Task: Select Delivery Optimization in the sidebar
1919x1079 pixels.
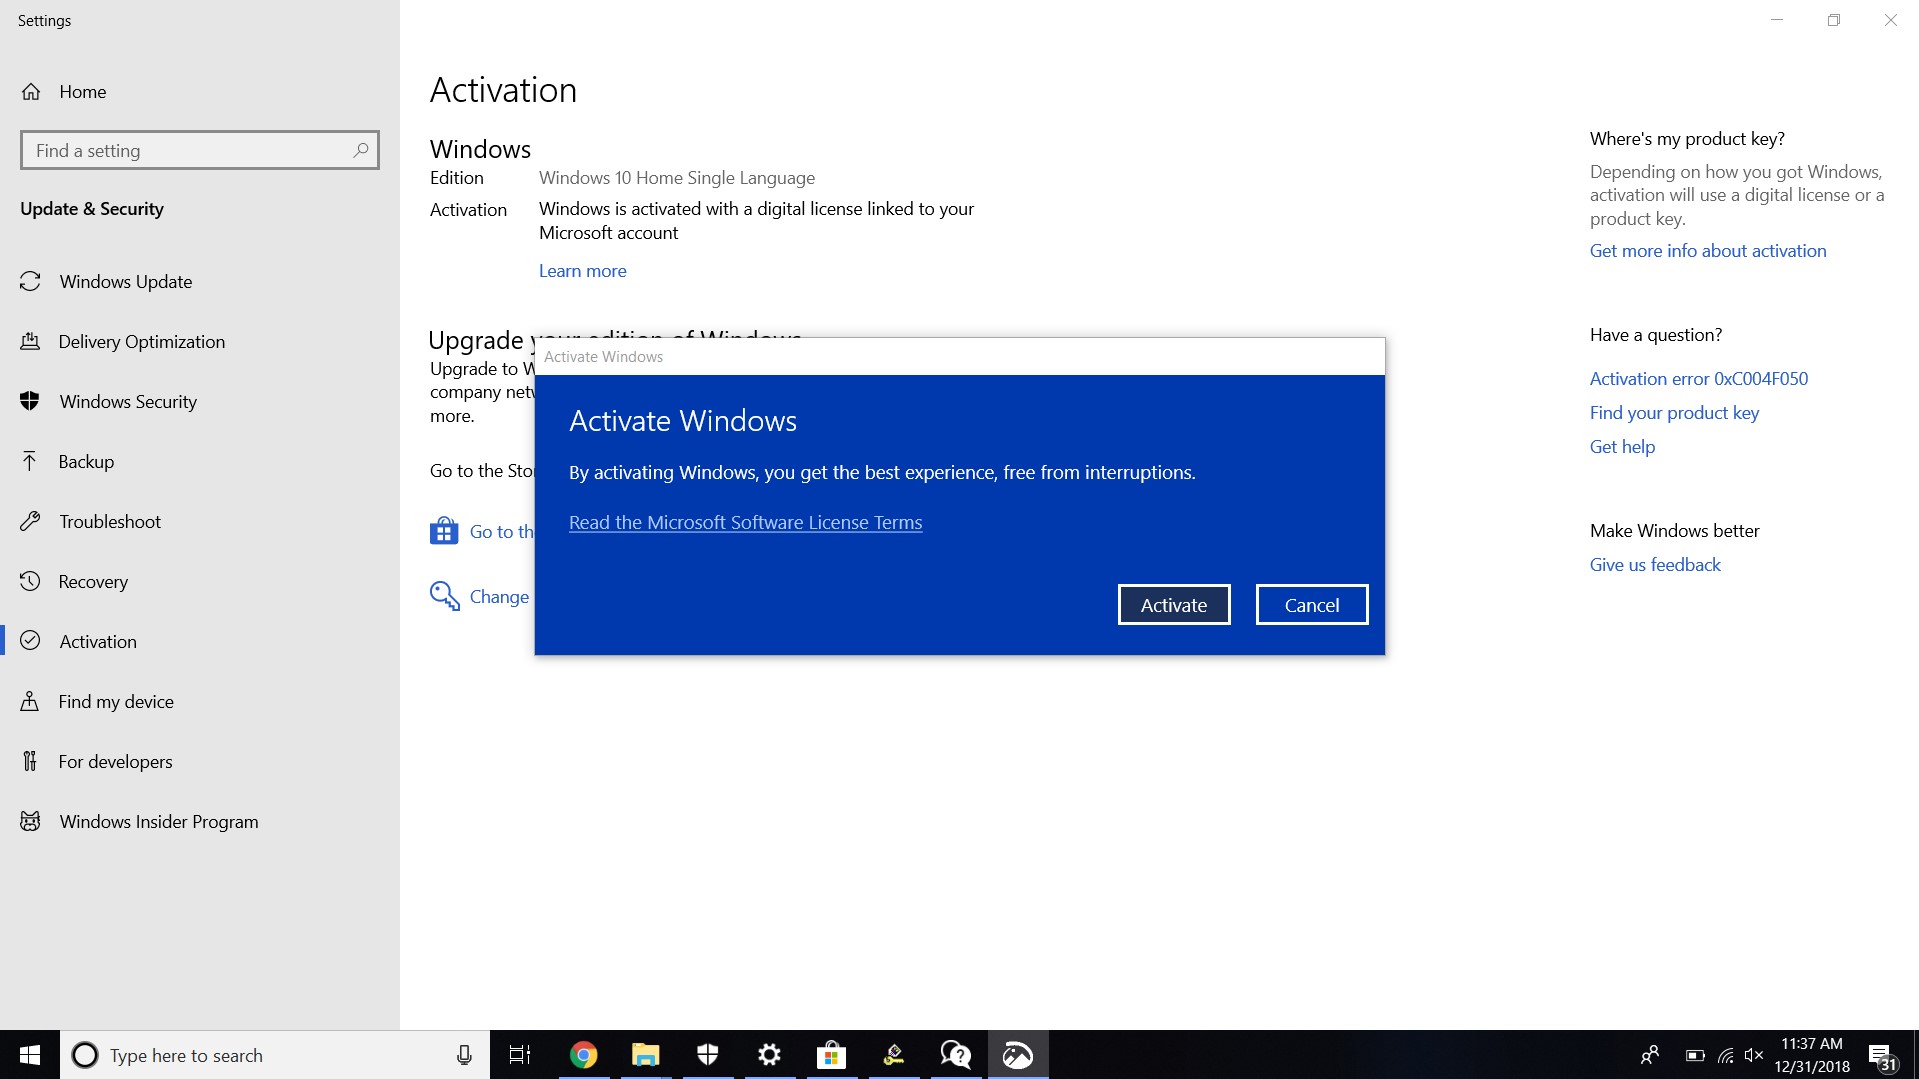Action: (200, 341)
